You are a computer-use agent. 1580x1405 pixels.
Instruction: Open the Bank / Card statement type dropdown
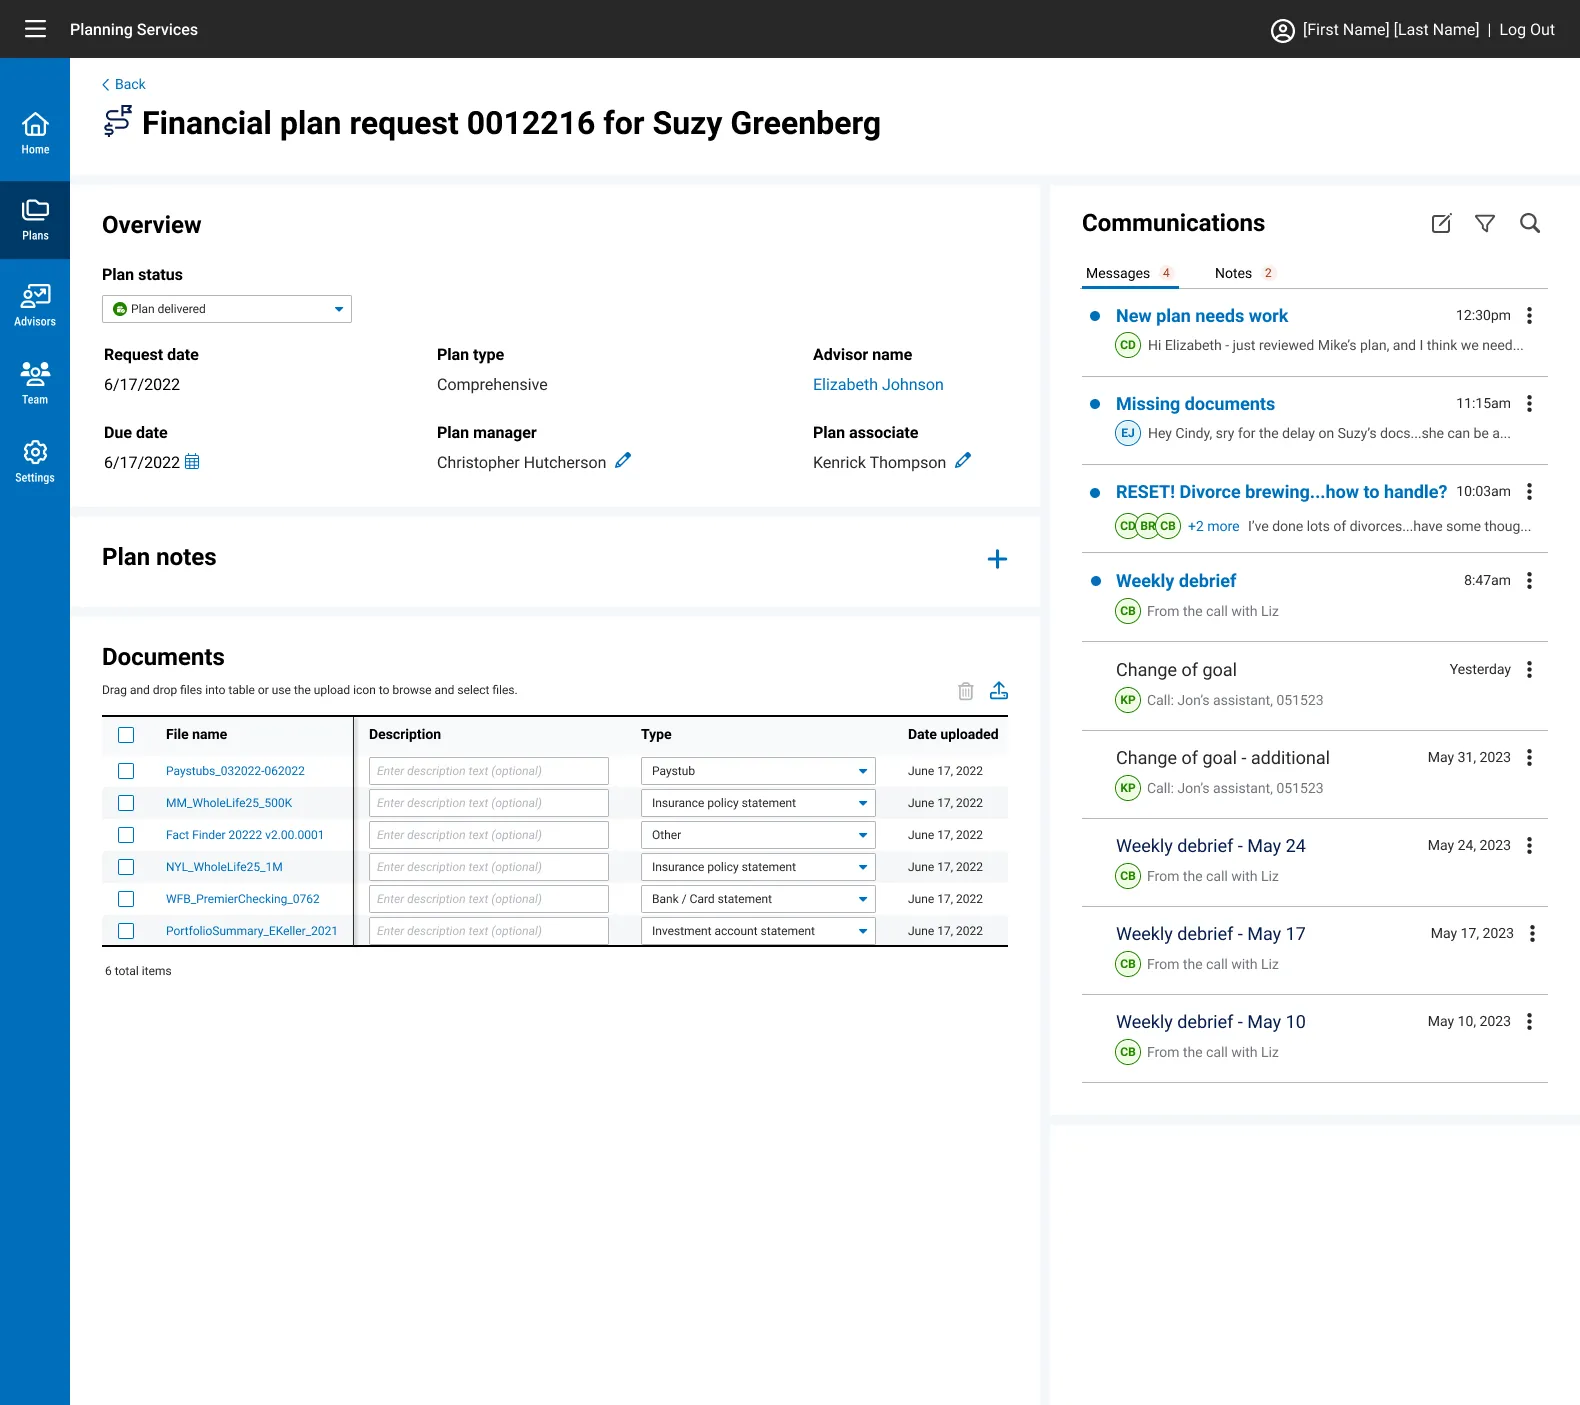pos(758,899)
